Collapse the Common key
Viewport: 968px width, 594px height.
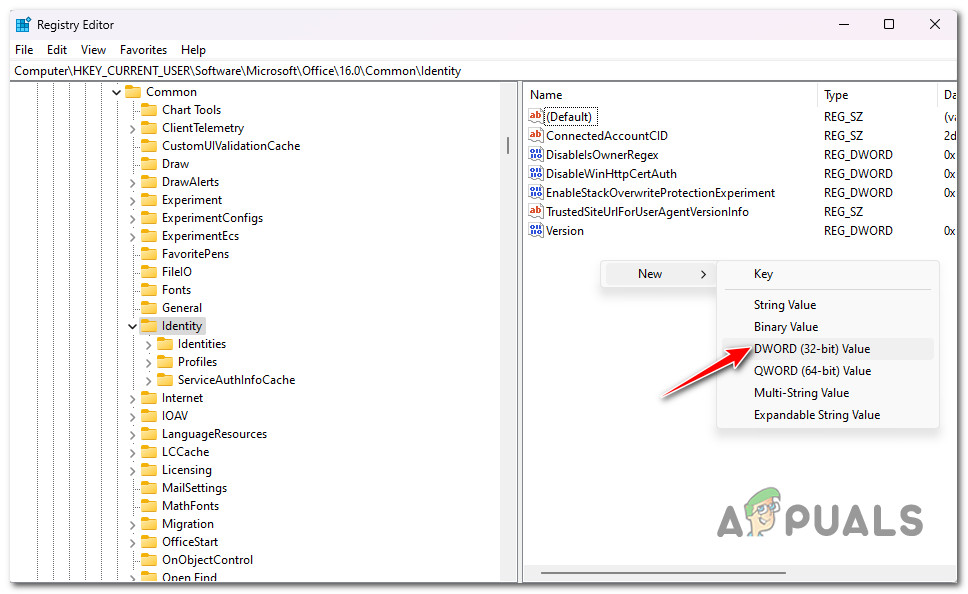(x=116, y=93)
